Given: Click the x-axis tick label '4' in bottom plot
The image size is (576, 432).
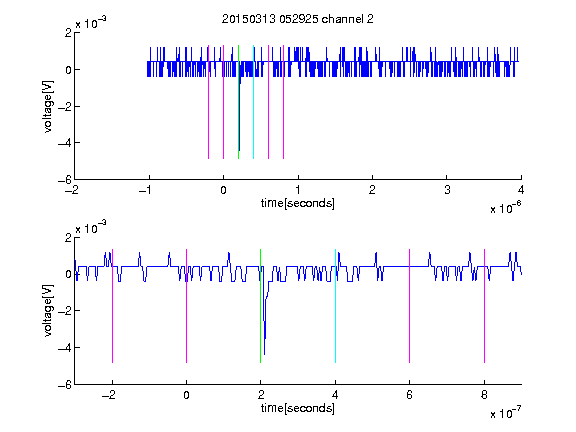Looking at the screenshot, I should point(335,395).
